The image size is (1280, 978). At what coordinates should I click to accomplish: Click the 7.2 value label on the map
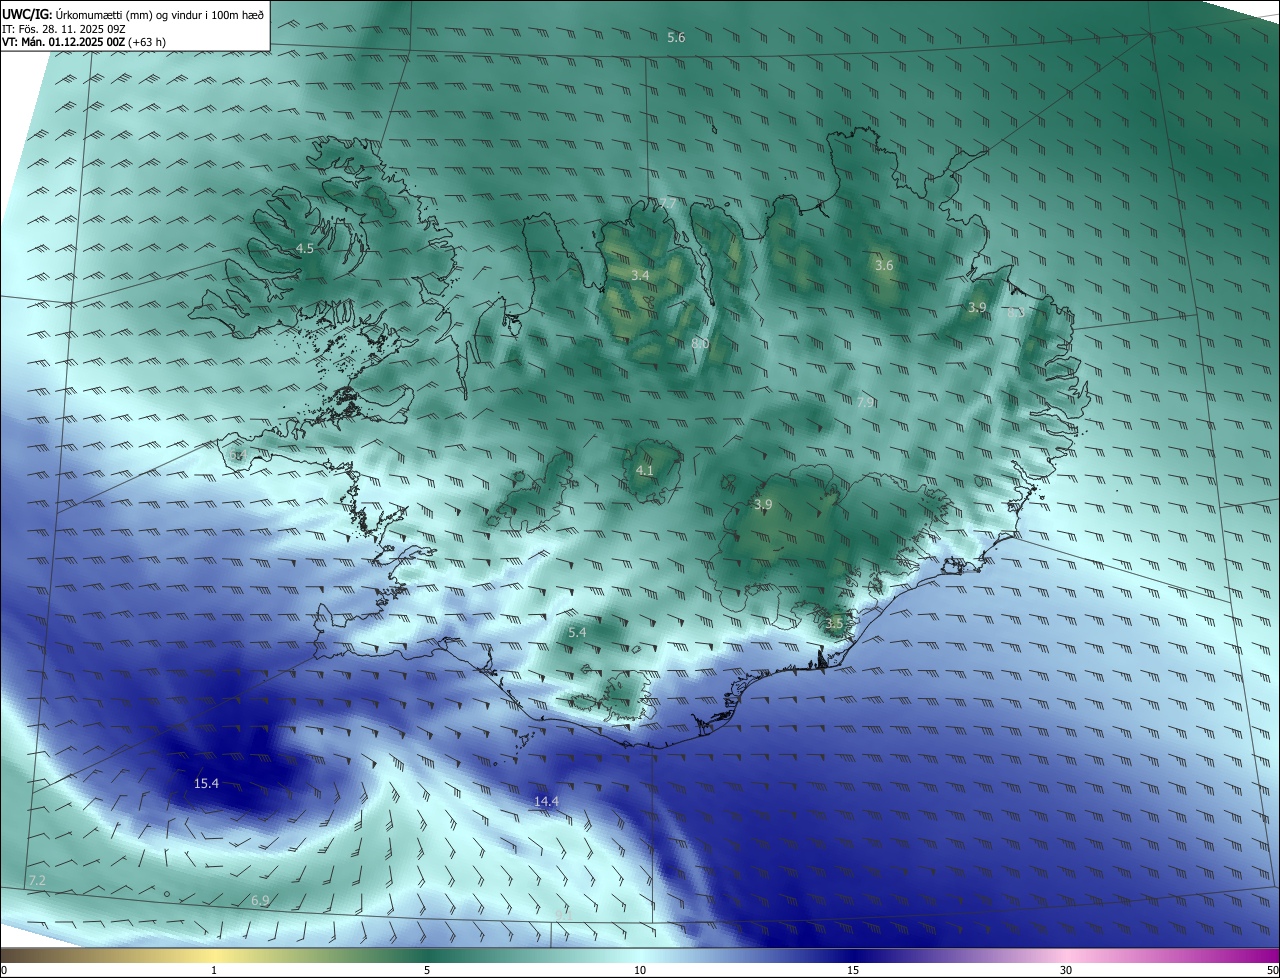tap(37, 881)
